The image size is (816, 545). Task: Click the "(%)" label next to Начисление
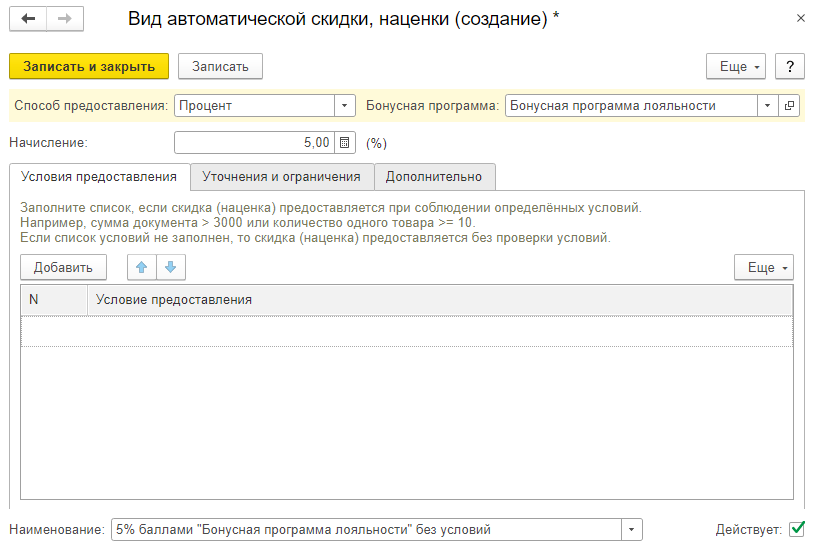(376, 143)
